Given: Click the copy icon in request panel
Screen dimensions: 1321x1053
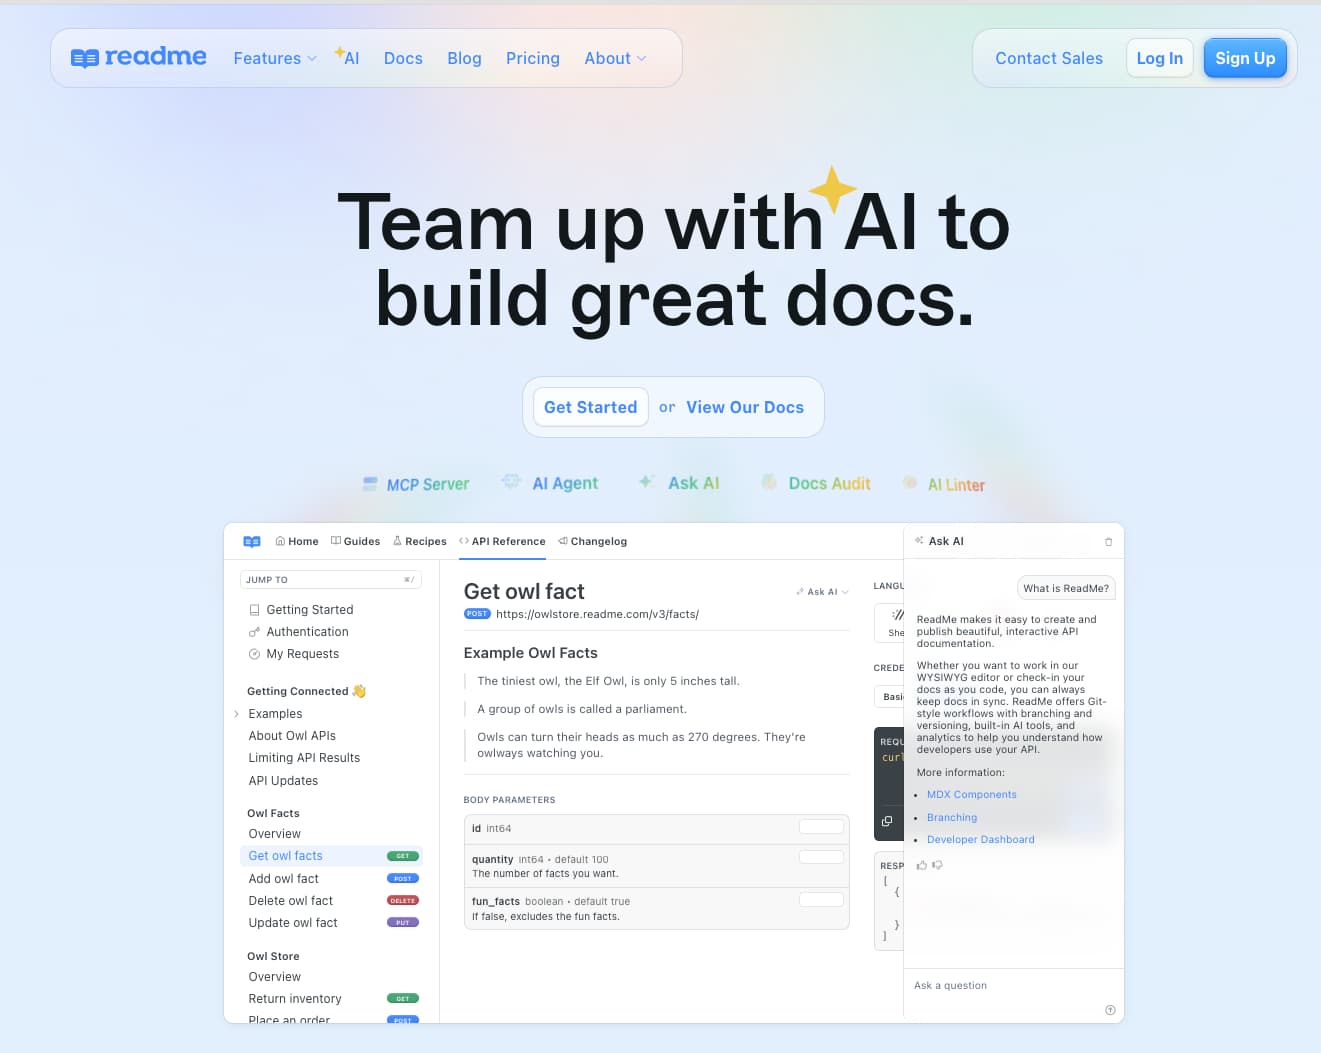Looking at the screenshot, I should (x=886, y=821).
